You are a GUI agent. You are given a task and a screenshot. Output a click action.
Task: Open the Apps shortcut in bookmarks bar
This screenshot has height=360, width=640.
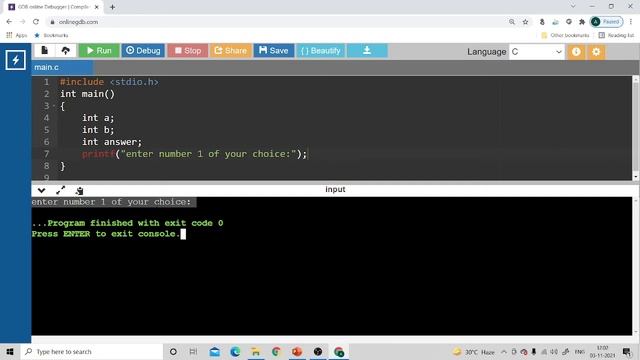pos(17,36)
